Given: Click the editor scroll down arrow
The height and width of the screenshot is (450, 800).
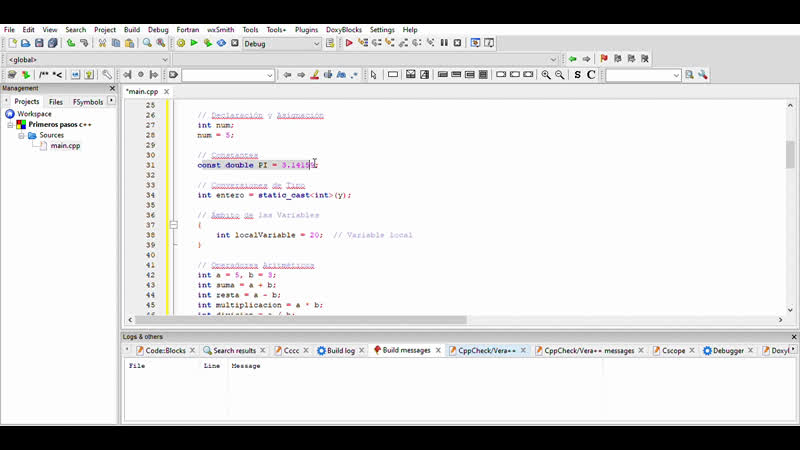Looking at the screenshot, I should click(x=790, y=310).
